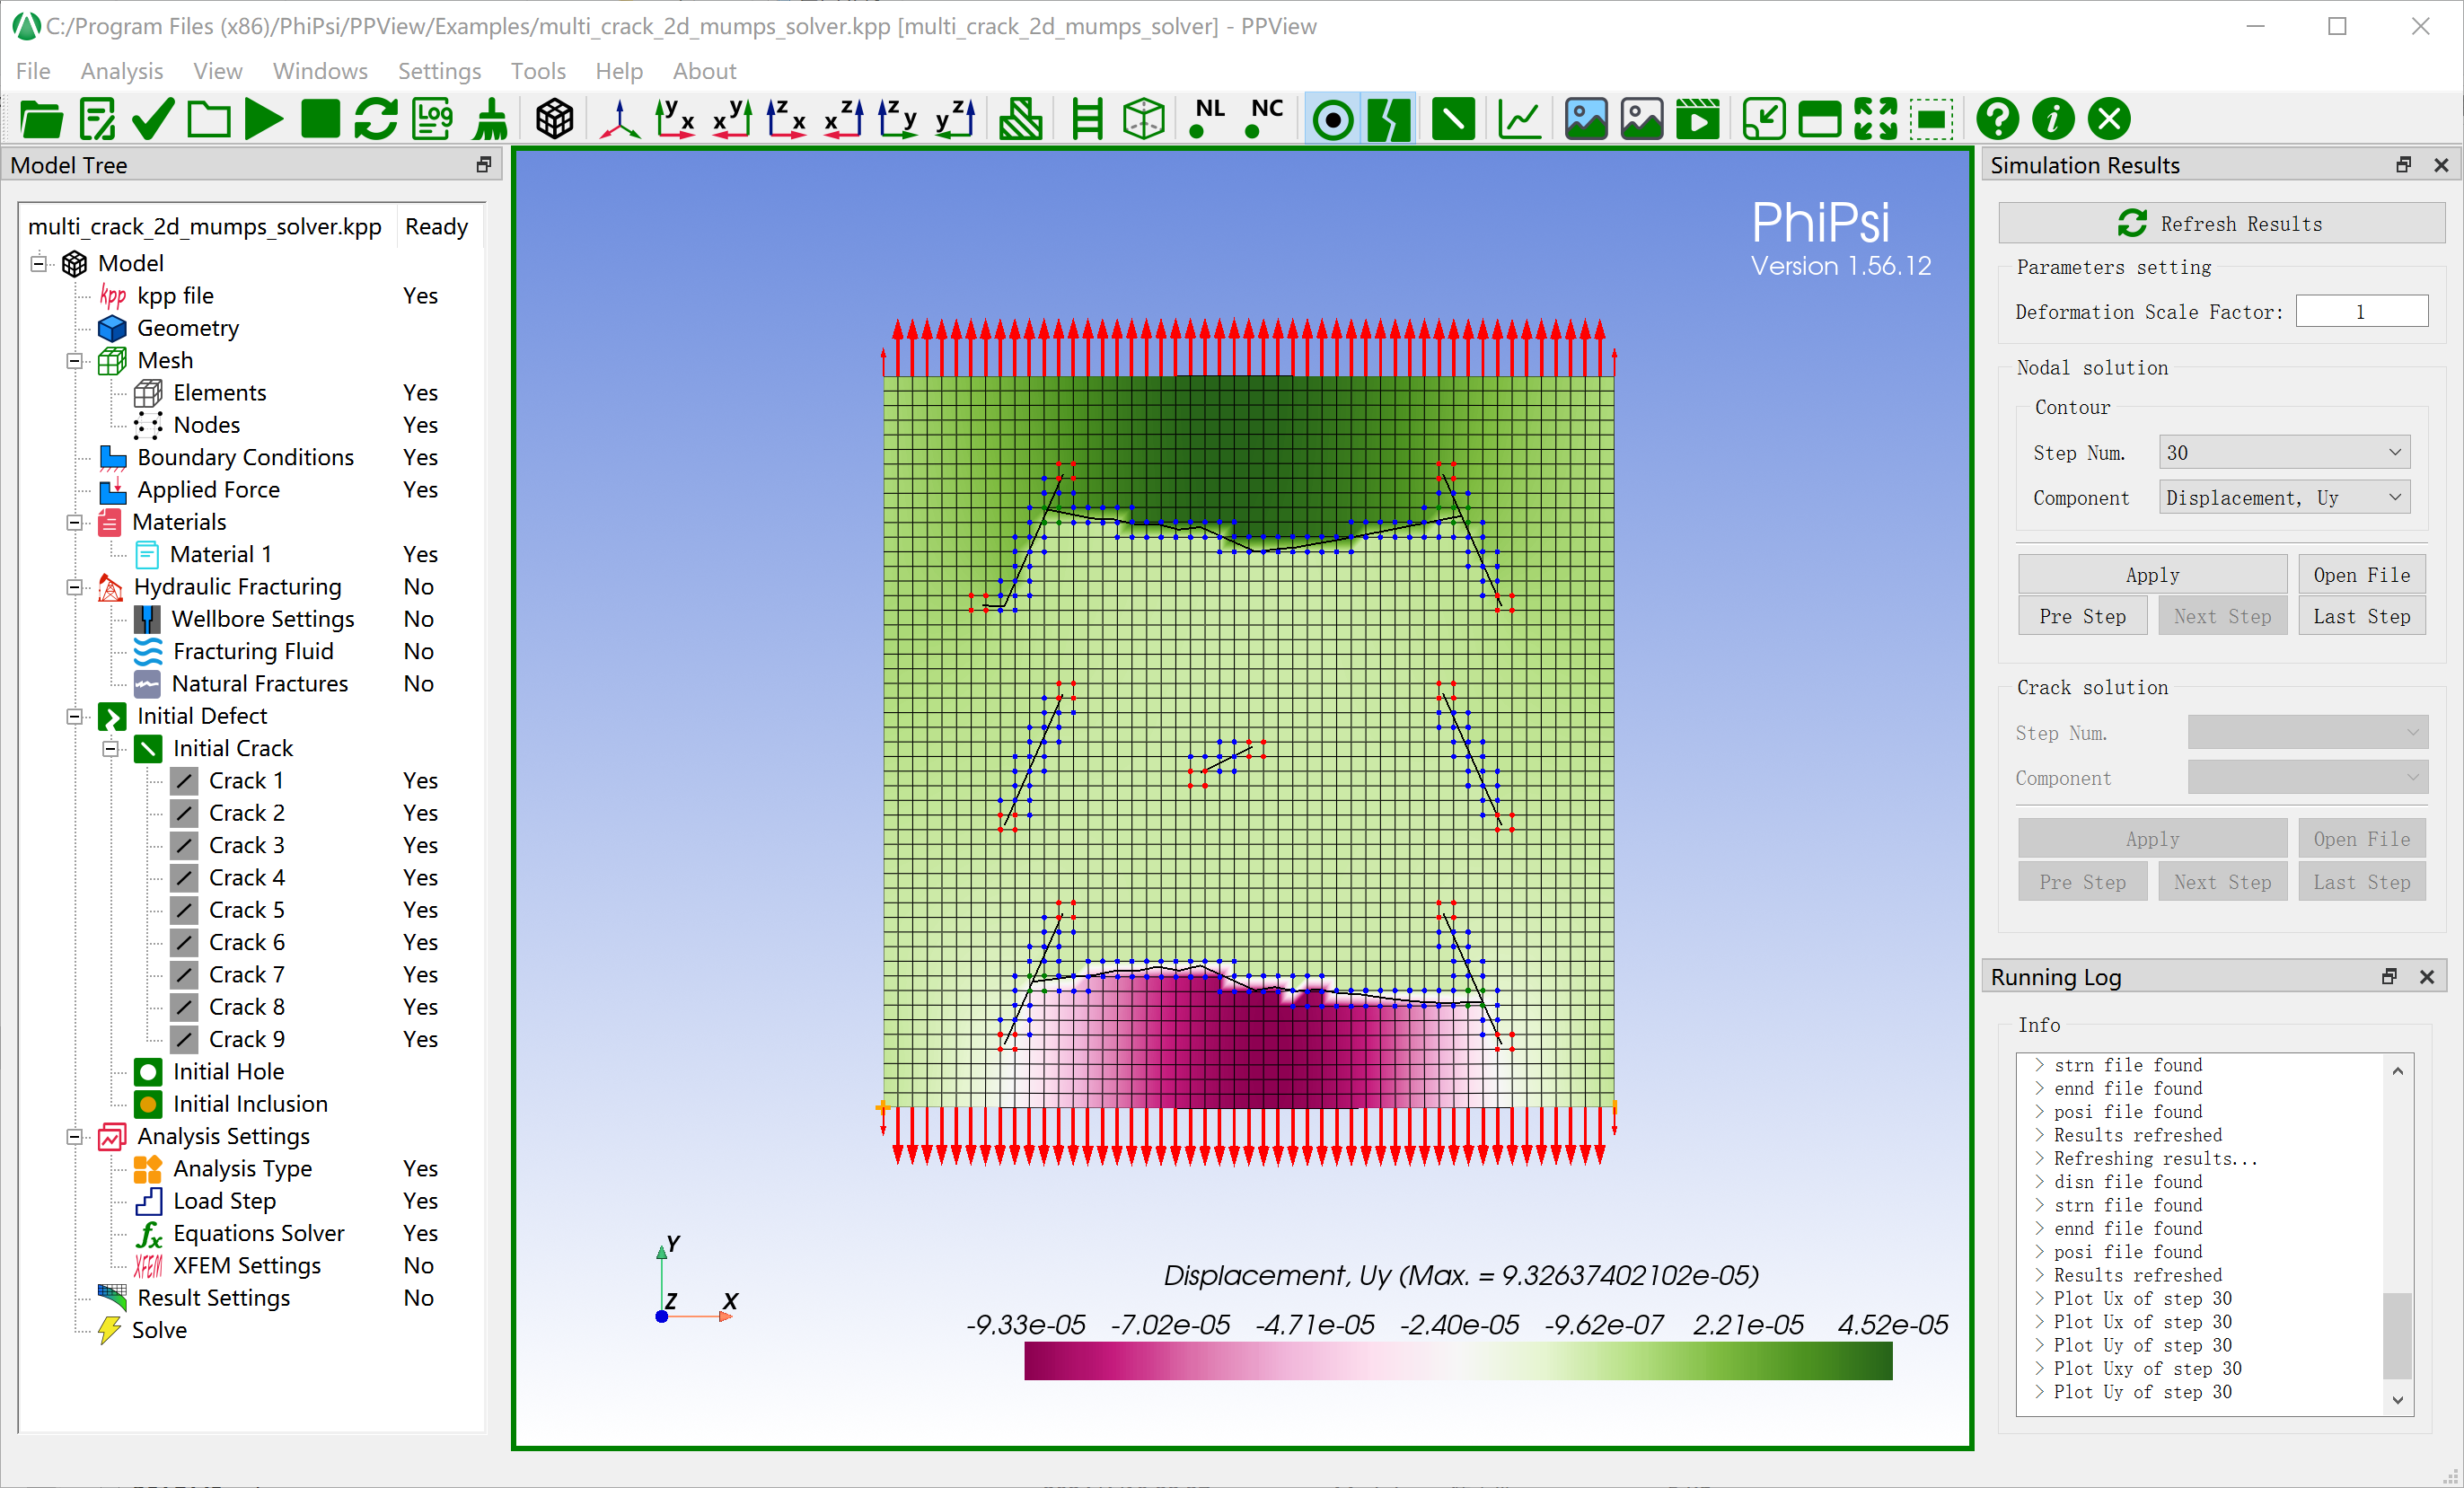The image size is (2464, 1488).
Task: Open the contour Step Num. dropdown
Action: (x=2284, y=452)
